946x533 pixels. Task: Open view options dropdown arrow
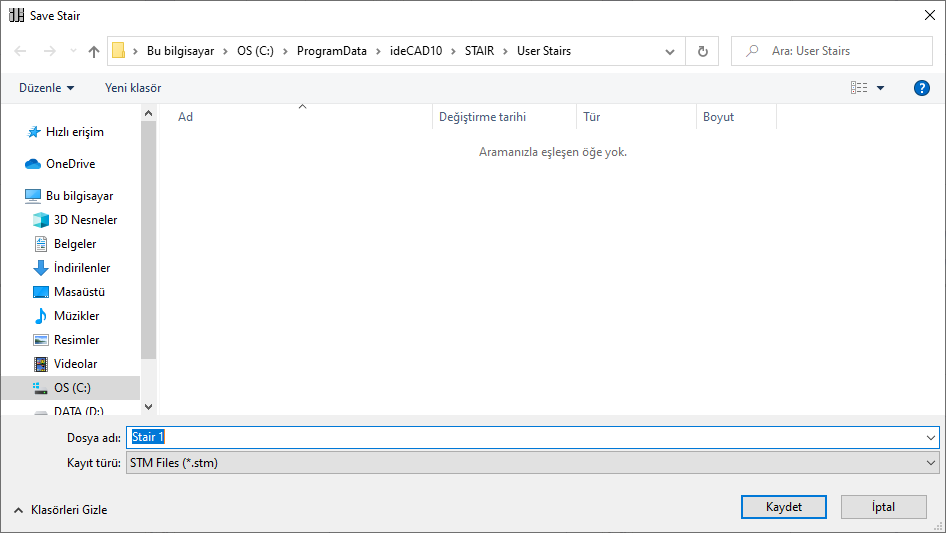coord(881,88)
